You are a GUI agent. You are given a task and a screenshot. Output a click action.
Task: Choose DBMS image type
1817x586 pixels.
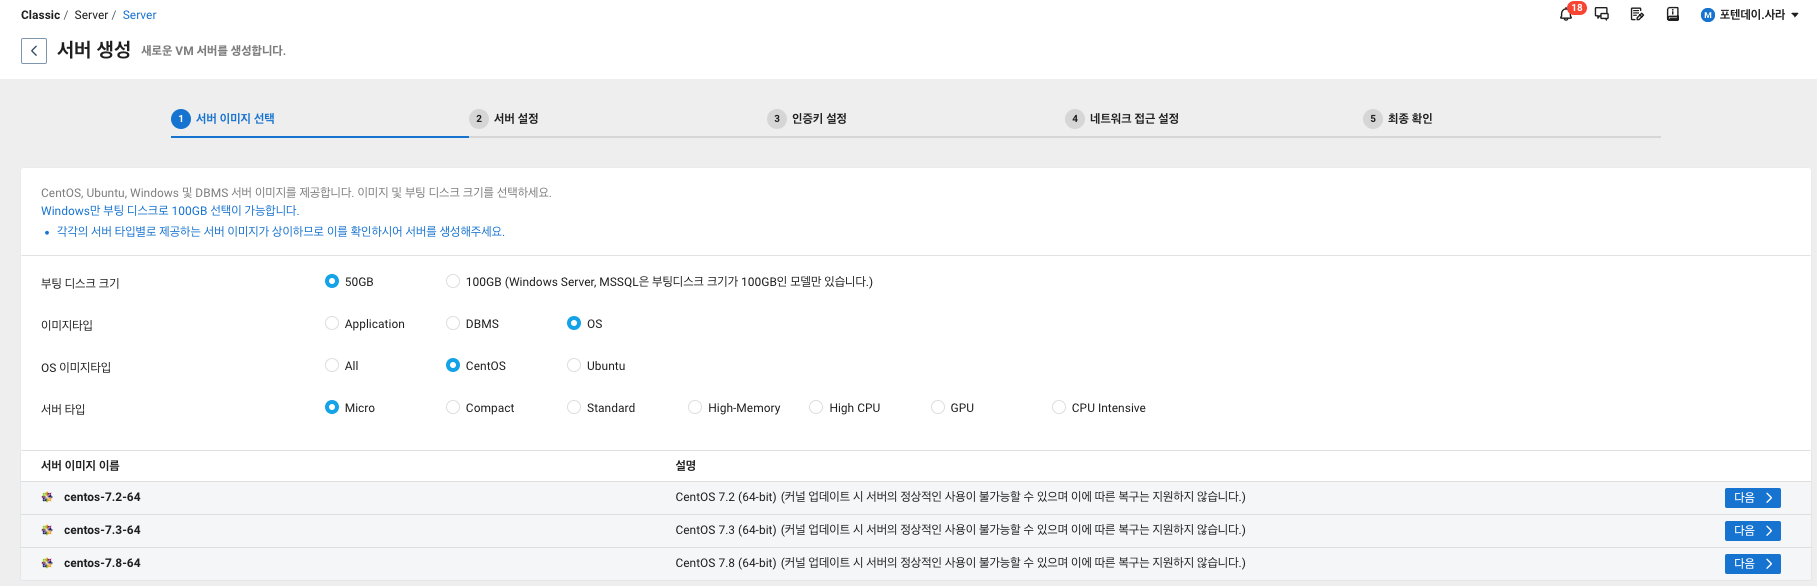(x=453, y=323)
